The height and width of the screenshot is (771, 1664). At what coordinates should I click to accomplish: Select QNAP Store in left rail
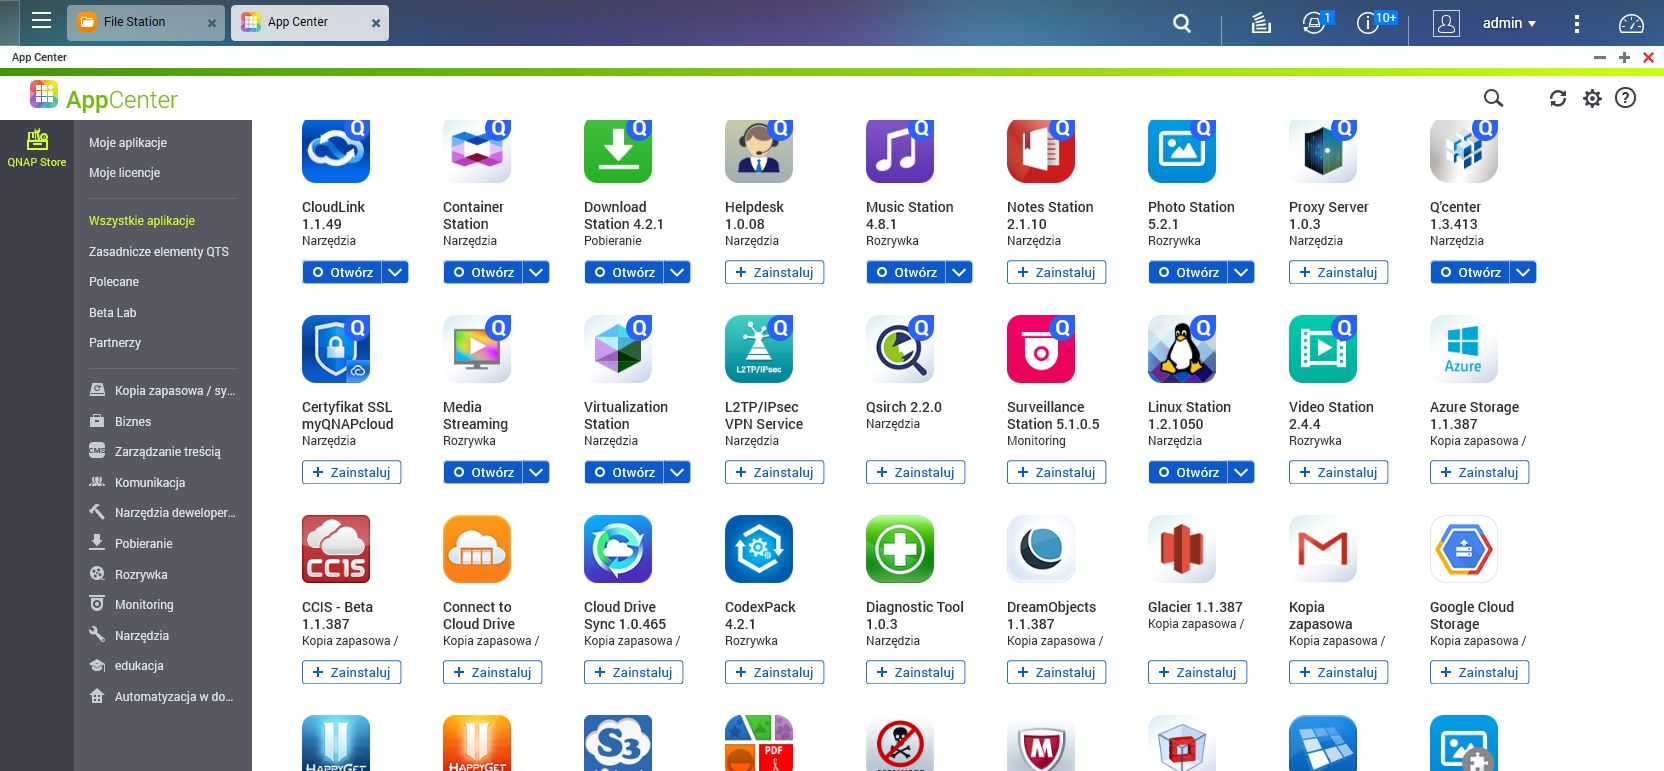37,147
